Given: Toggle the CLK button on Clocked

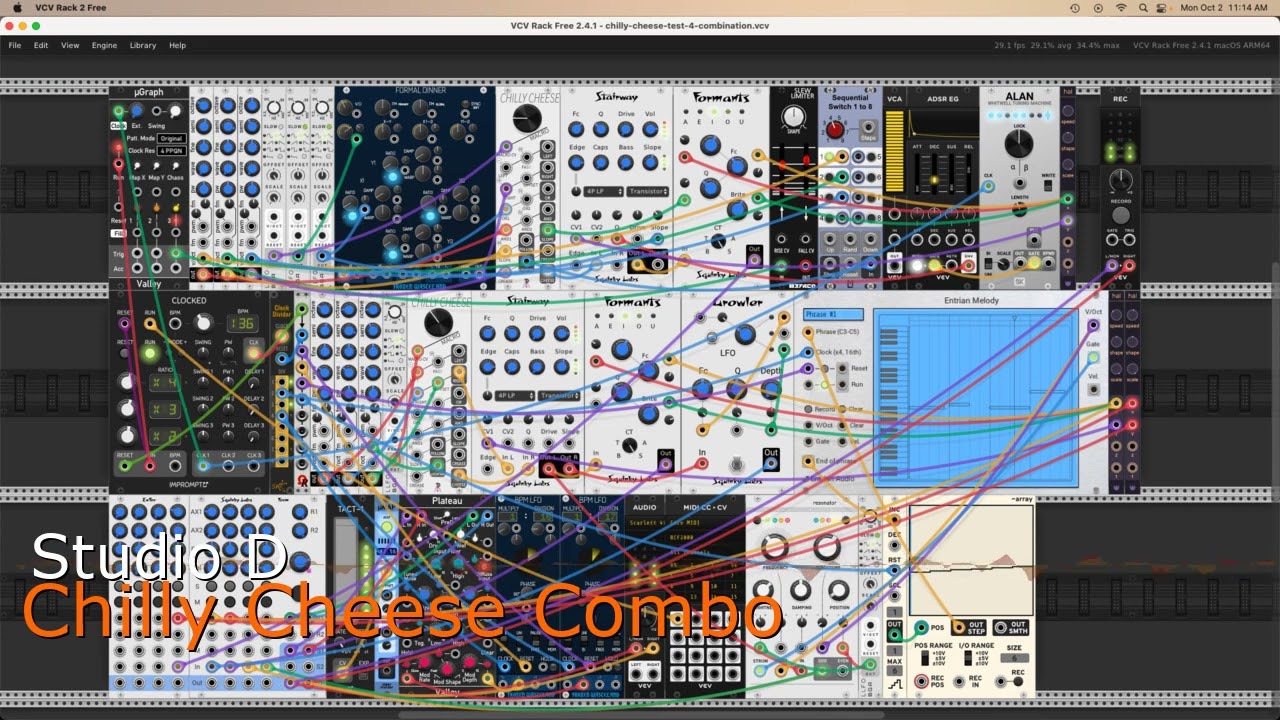Looking at the screenshot, I should point(253,353).
